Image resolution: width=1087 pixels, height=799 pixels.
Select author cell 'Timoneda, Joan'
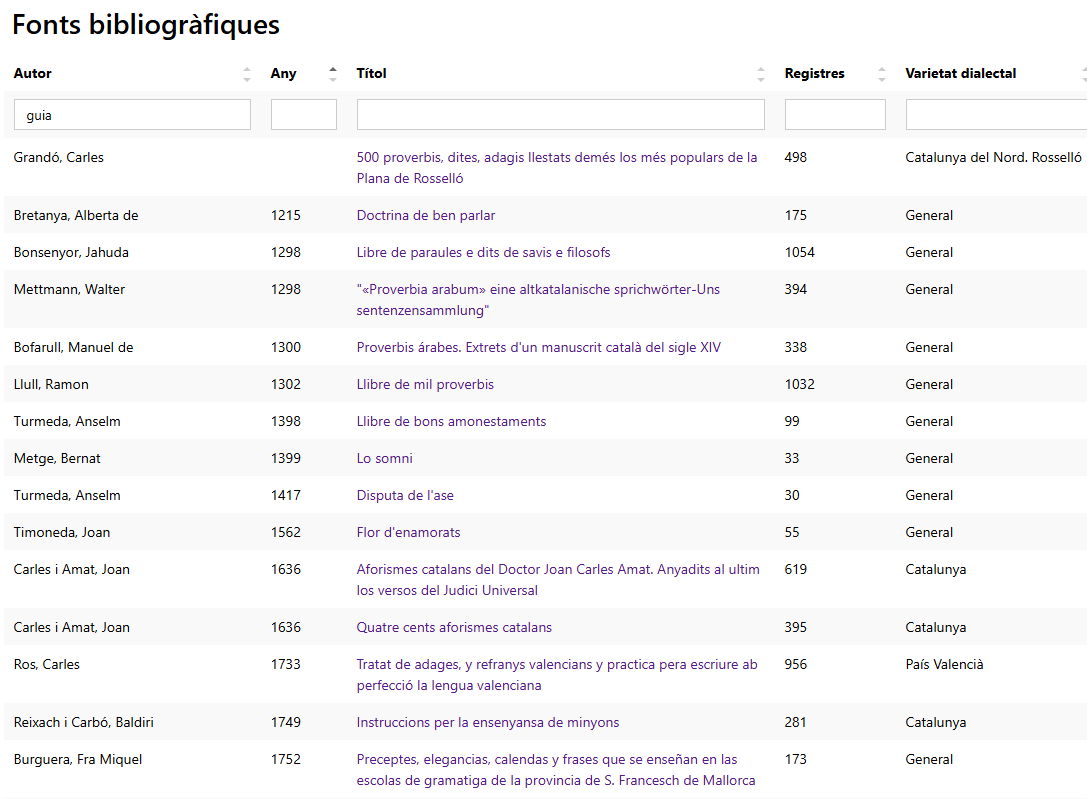pyautogui.click(x=62, y=532)
